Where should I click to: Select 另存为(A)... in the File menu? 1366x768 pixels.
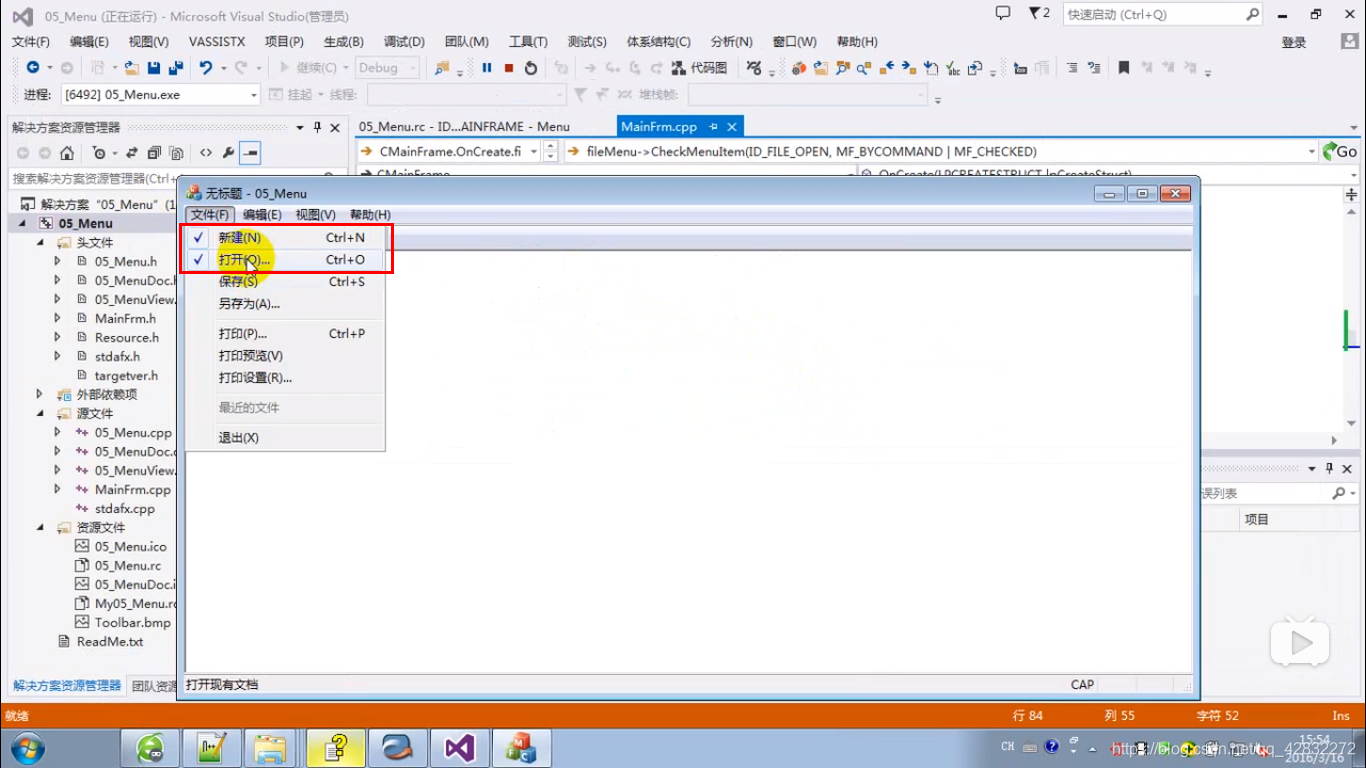[285, 304]
